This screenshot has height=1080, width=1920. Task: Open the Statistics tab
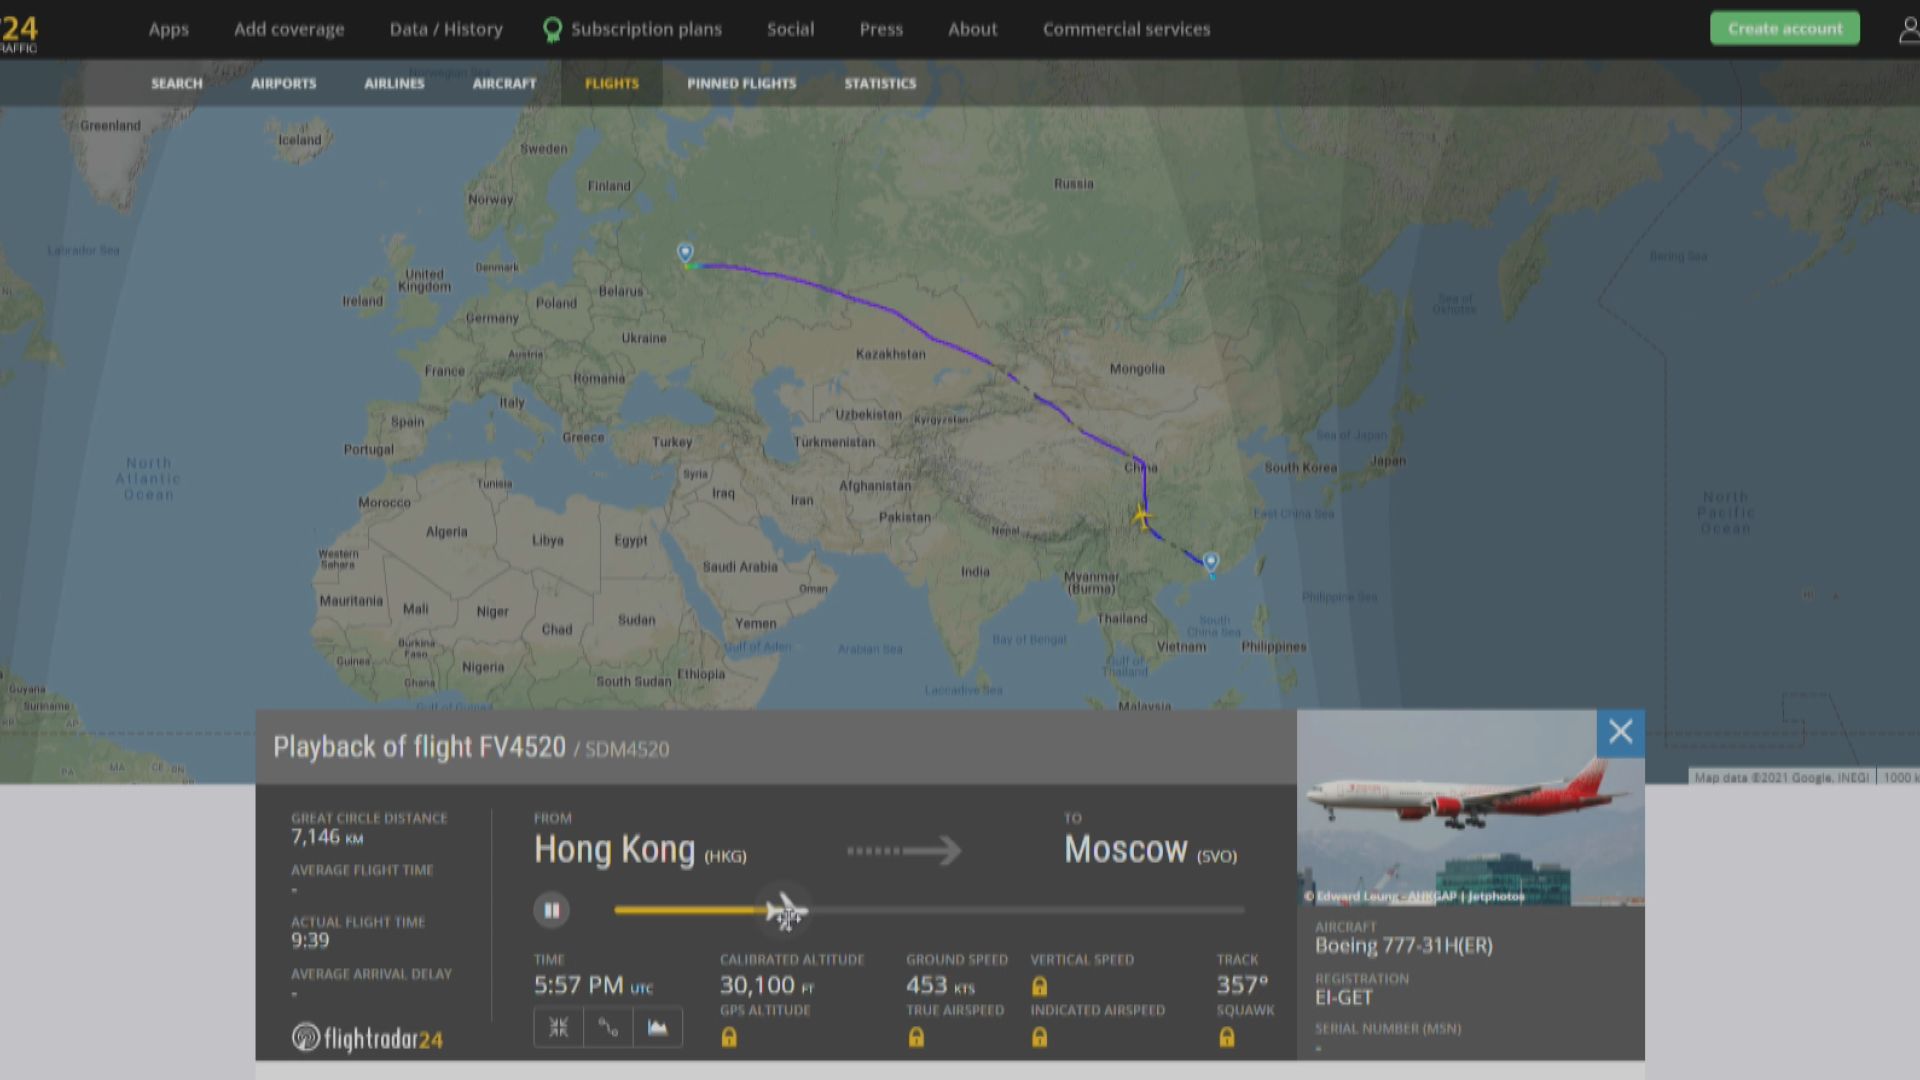tap(880, 83)
